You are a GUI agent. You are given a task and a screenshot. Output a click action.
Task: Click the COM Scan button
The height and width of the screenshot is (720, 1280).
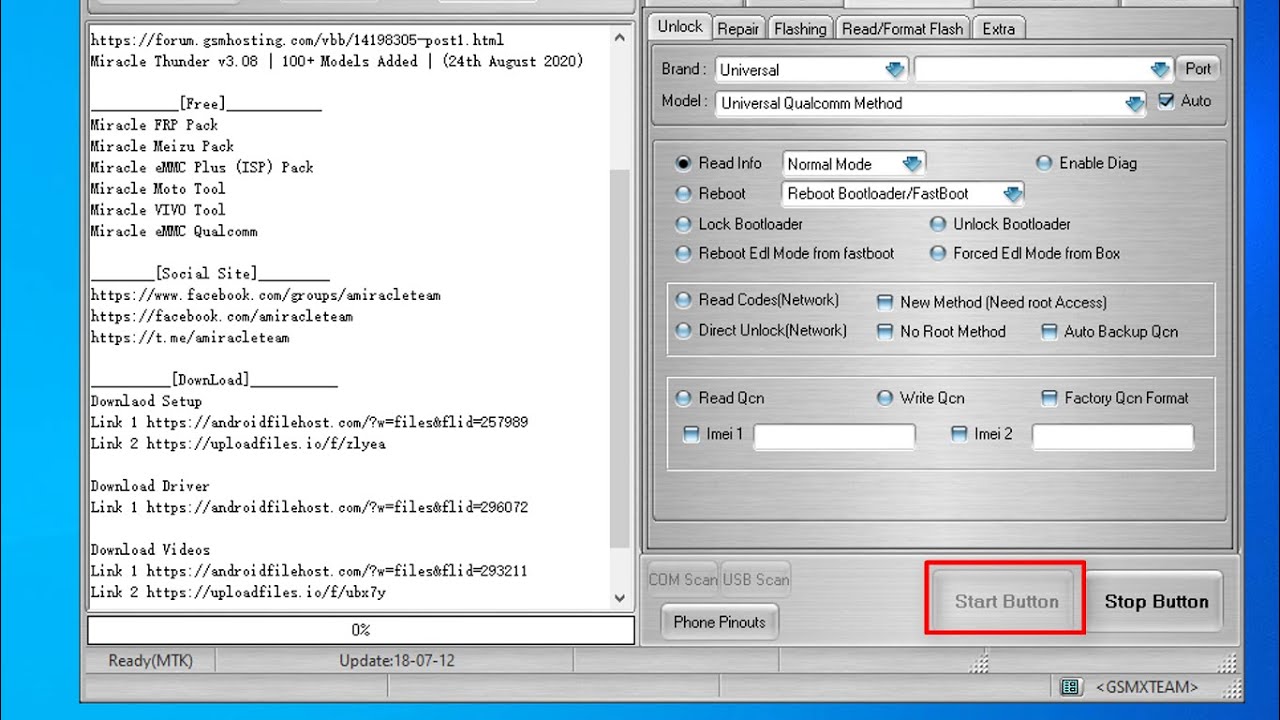coord(683,579)
